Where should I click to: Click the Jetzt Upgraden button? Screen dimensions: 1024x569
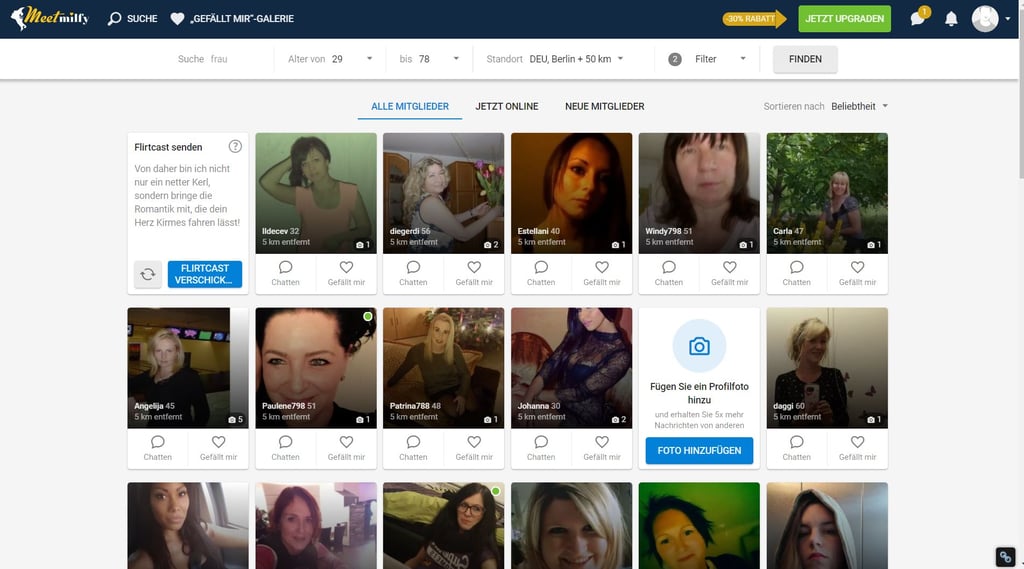844,19
